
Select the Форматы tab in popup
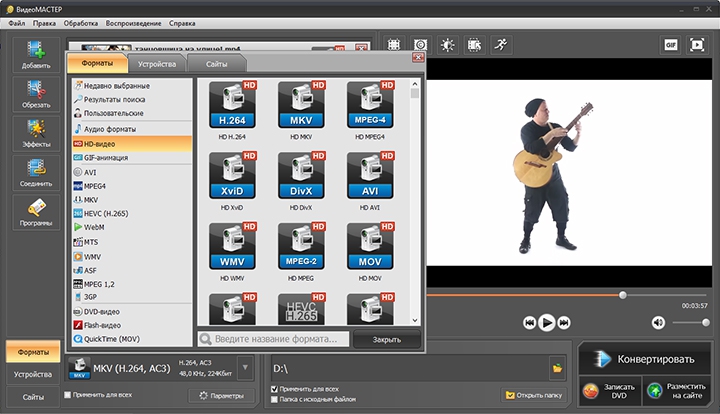pyautogui.click(x=97, y=63)
